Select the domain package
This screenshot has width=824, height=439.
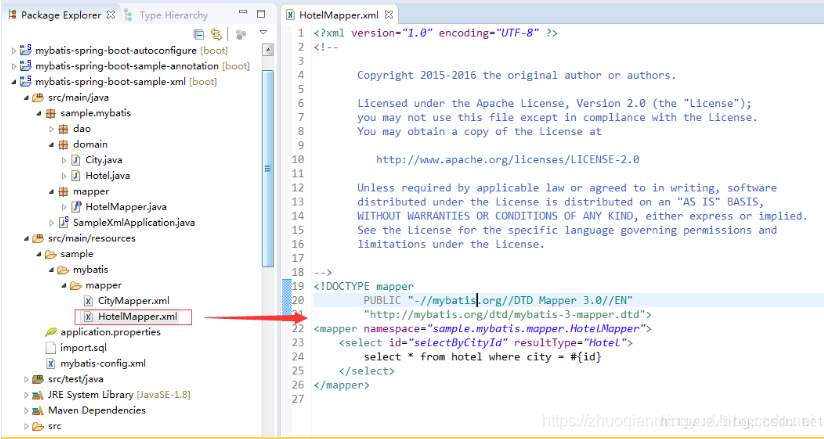(90, 144)
